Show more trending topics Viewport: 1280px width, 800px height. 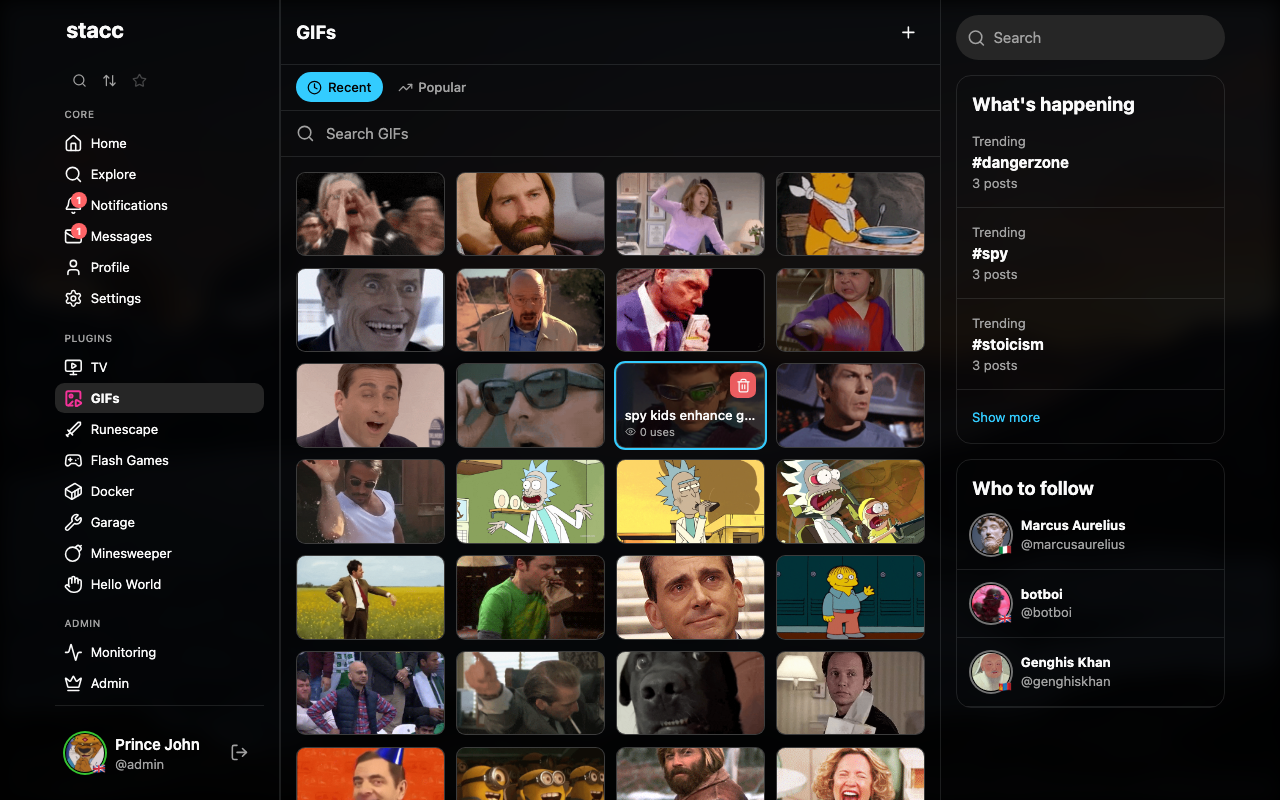click(1006, 417)
